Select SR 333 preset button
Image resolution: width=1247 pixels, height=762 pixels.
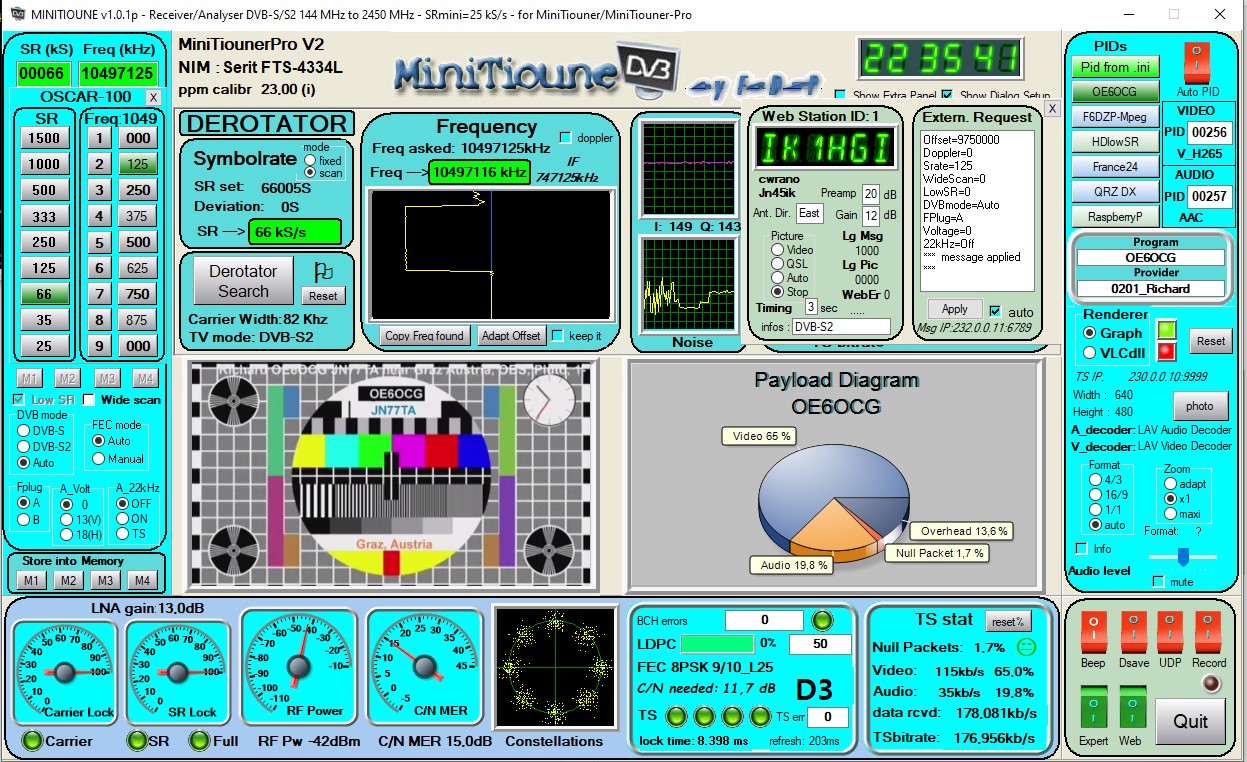pyautogui.click(x=44, y=216)
